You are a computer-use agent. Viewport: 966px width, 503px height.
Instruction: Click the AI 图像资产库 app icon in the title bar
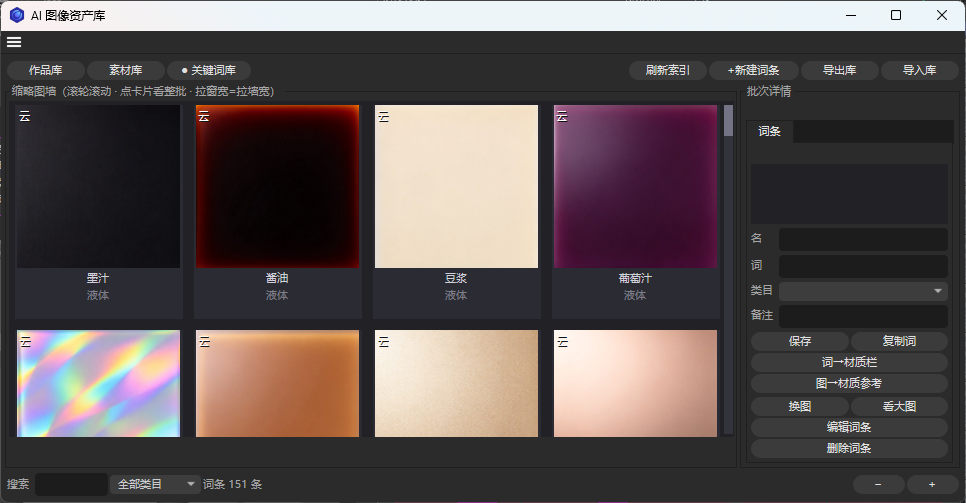point(17,15)
